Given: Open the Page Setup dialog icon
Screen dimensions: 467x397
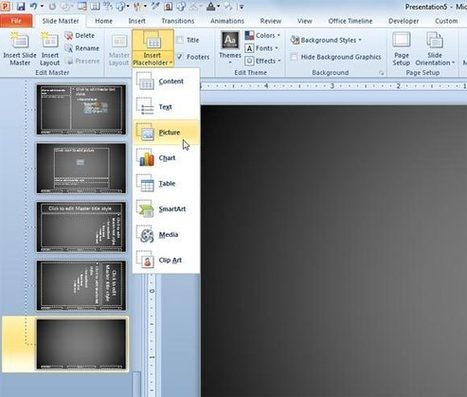Looking at the screenshot, I should [401, 41].
